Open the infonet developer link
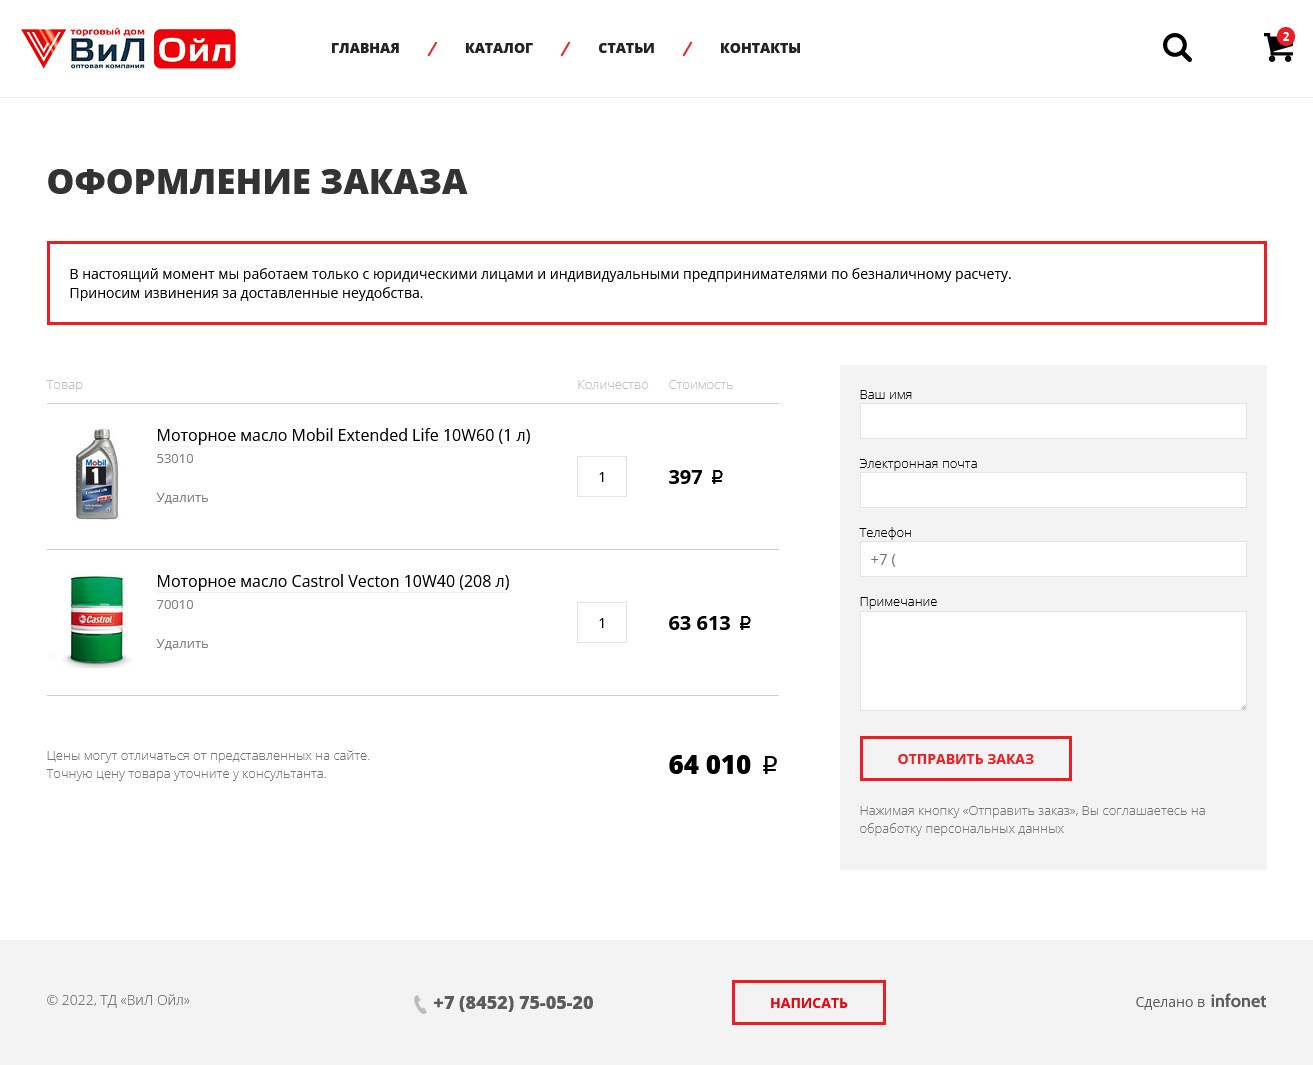The height and width of the screenshot is (1065, 1313). point(1238,1001)
